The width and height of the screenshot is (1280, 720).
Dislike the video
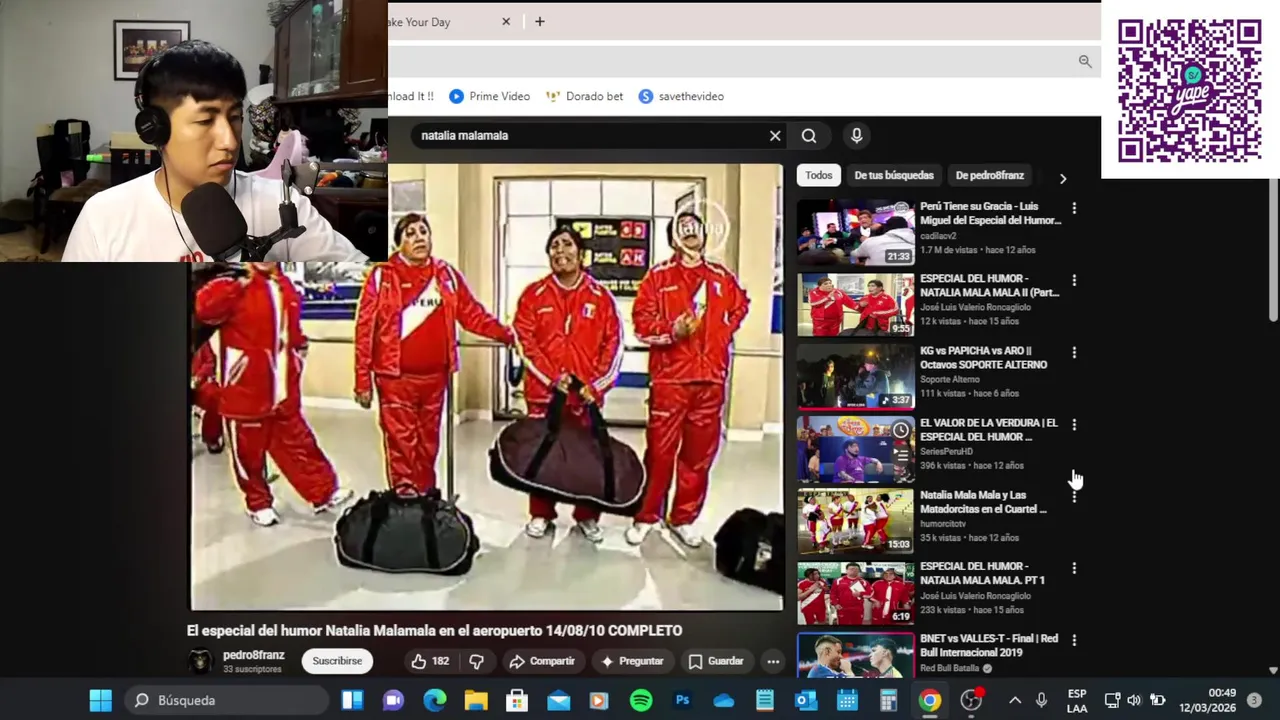(477, 661)
